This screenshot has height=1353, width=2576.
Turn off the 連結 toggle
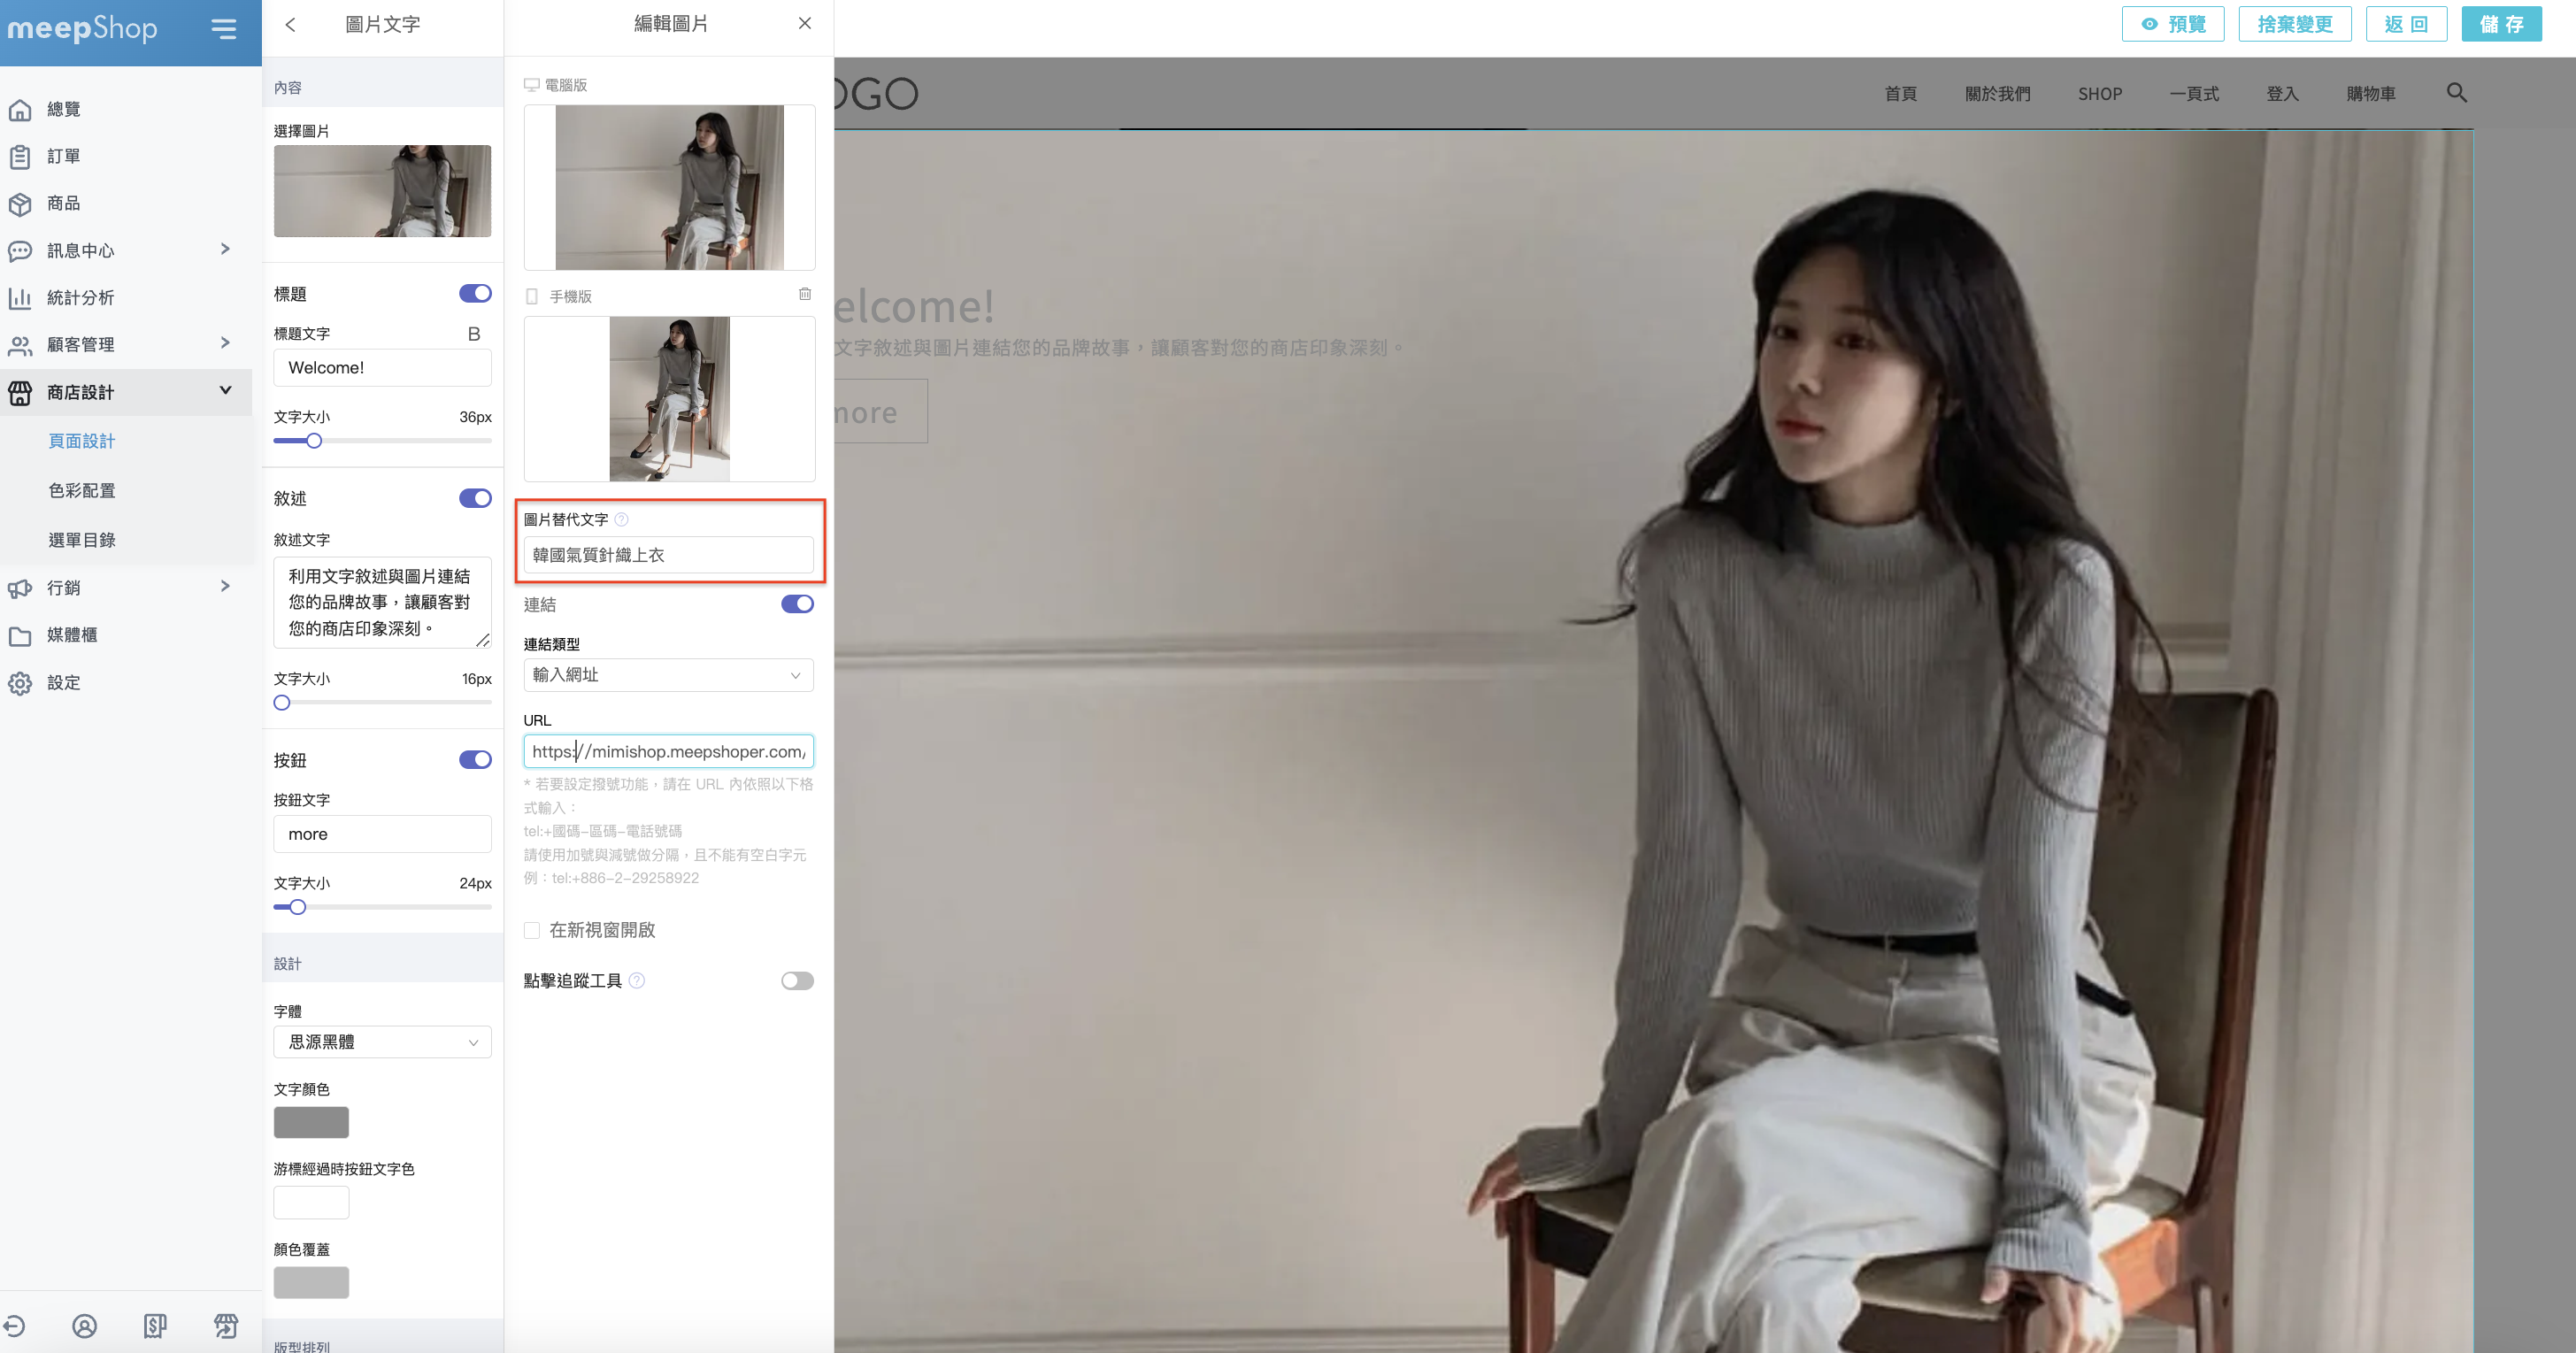click(x=796, y=604)
